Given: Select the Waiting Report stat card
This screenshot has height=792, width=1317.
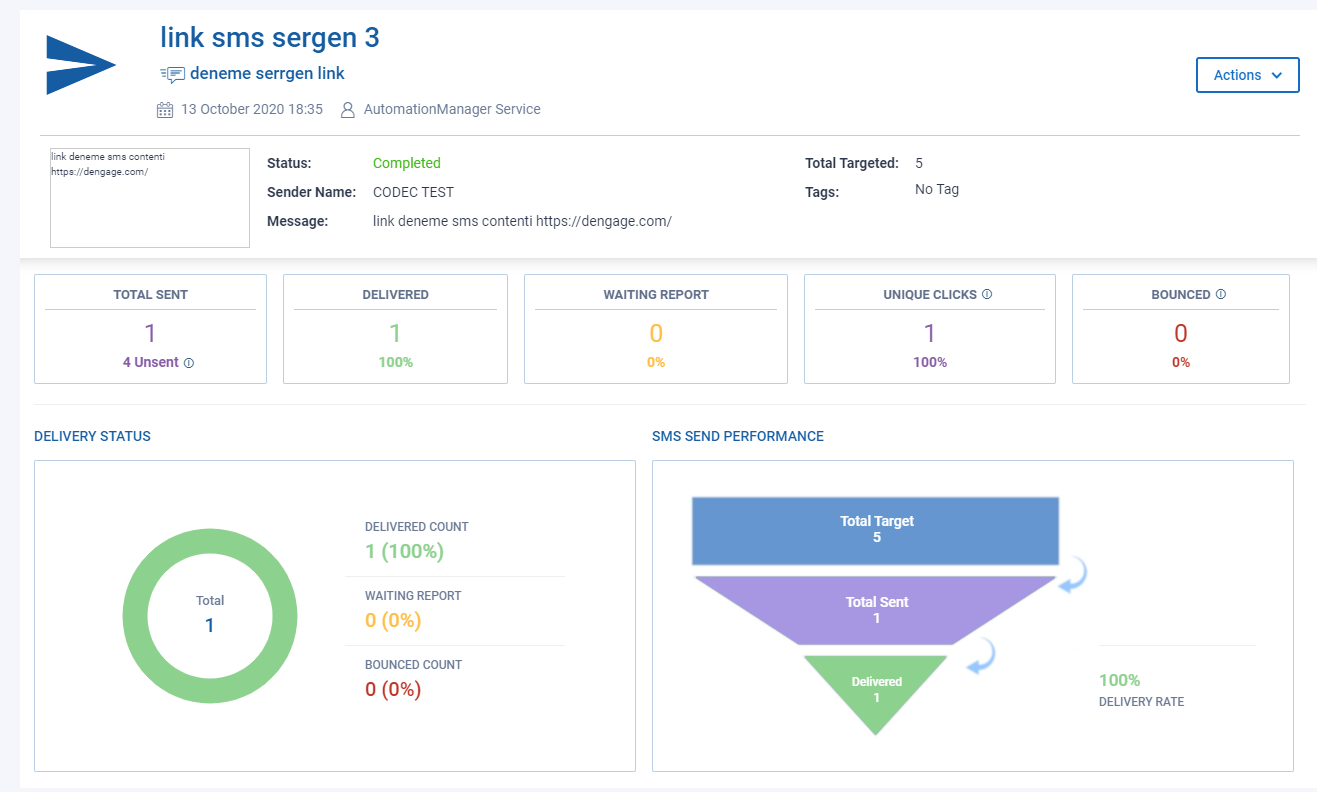Looking at the screenshot, I should 656,329.
